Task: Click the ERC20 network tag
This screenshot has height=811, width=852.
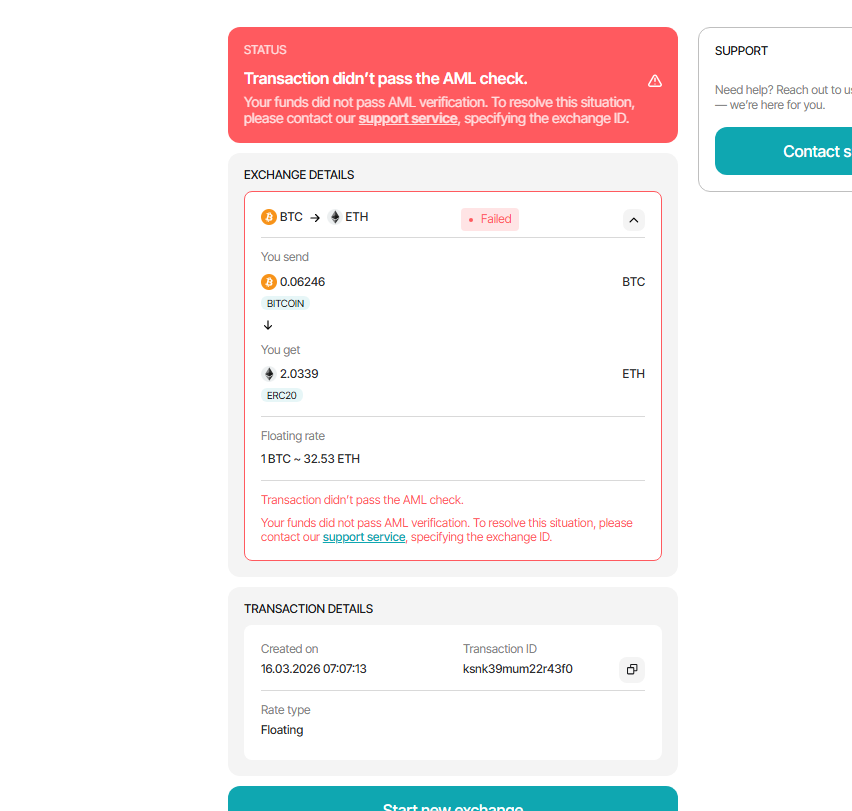Action: point(282,395)
